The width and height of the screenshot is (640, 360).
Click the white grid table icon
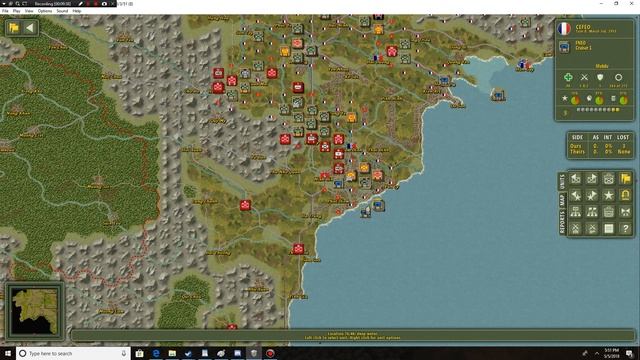(x=609, y=229)
